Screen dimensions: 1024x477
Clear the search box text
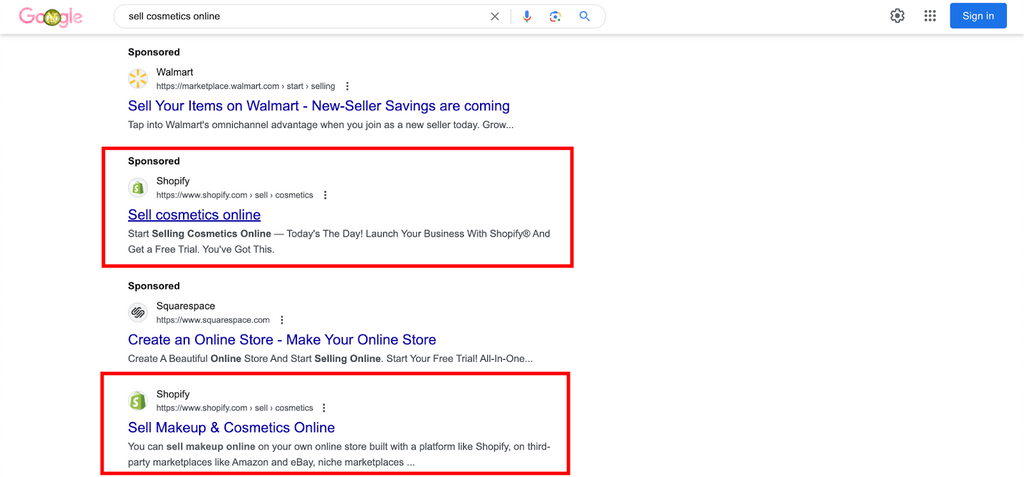(x=495, y=16)
